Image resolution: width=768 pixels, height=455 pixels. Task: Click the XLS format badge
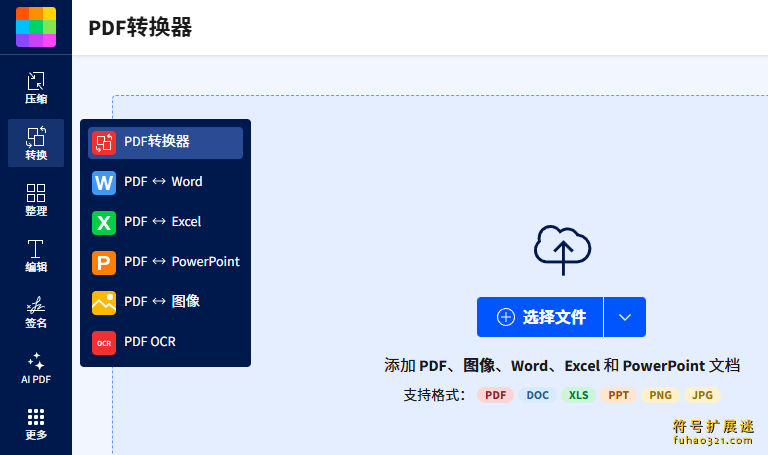point(578,395)
